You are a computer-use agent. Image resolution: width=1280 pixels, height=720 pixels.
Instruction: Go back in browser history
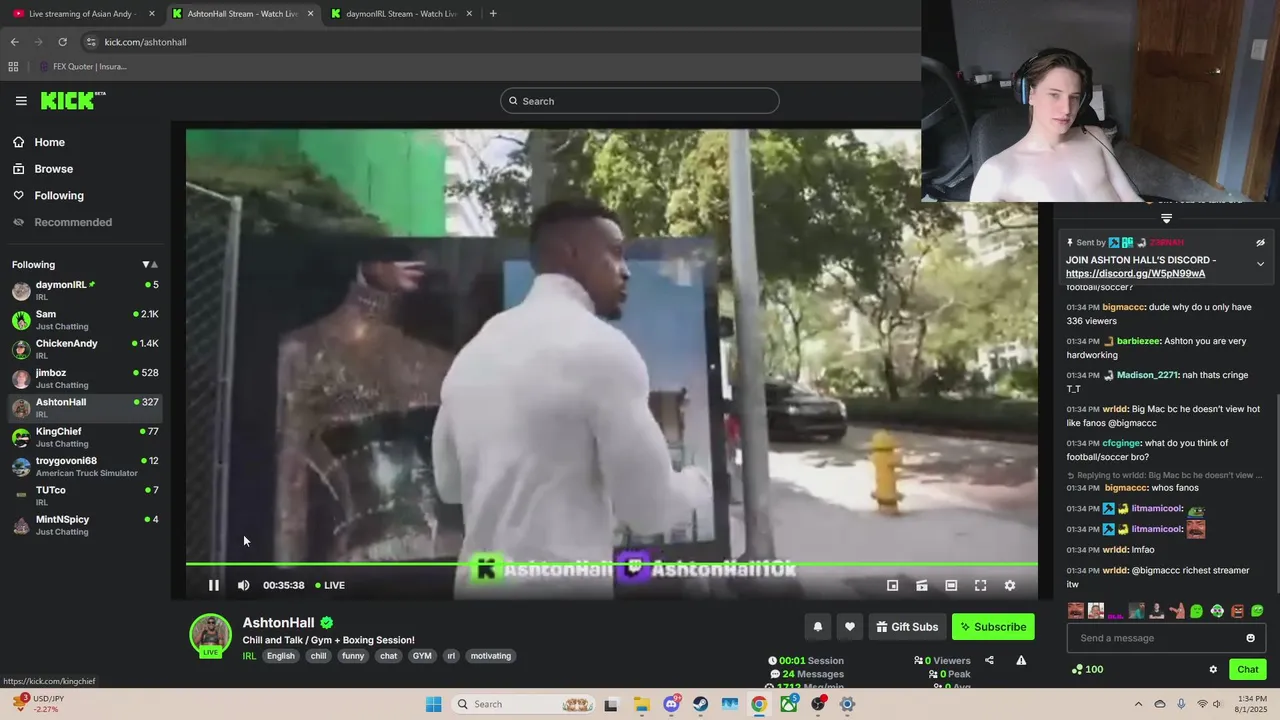[x=14, y=42]
